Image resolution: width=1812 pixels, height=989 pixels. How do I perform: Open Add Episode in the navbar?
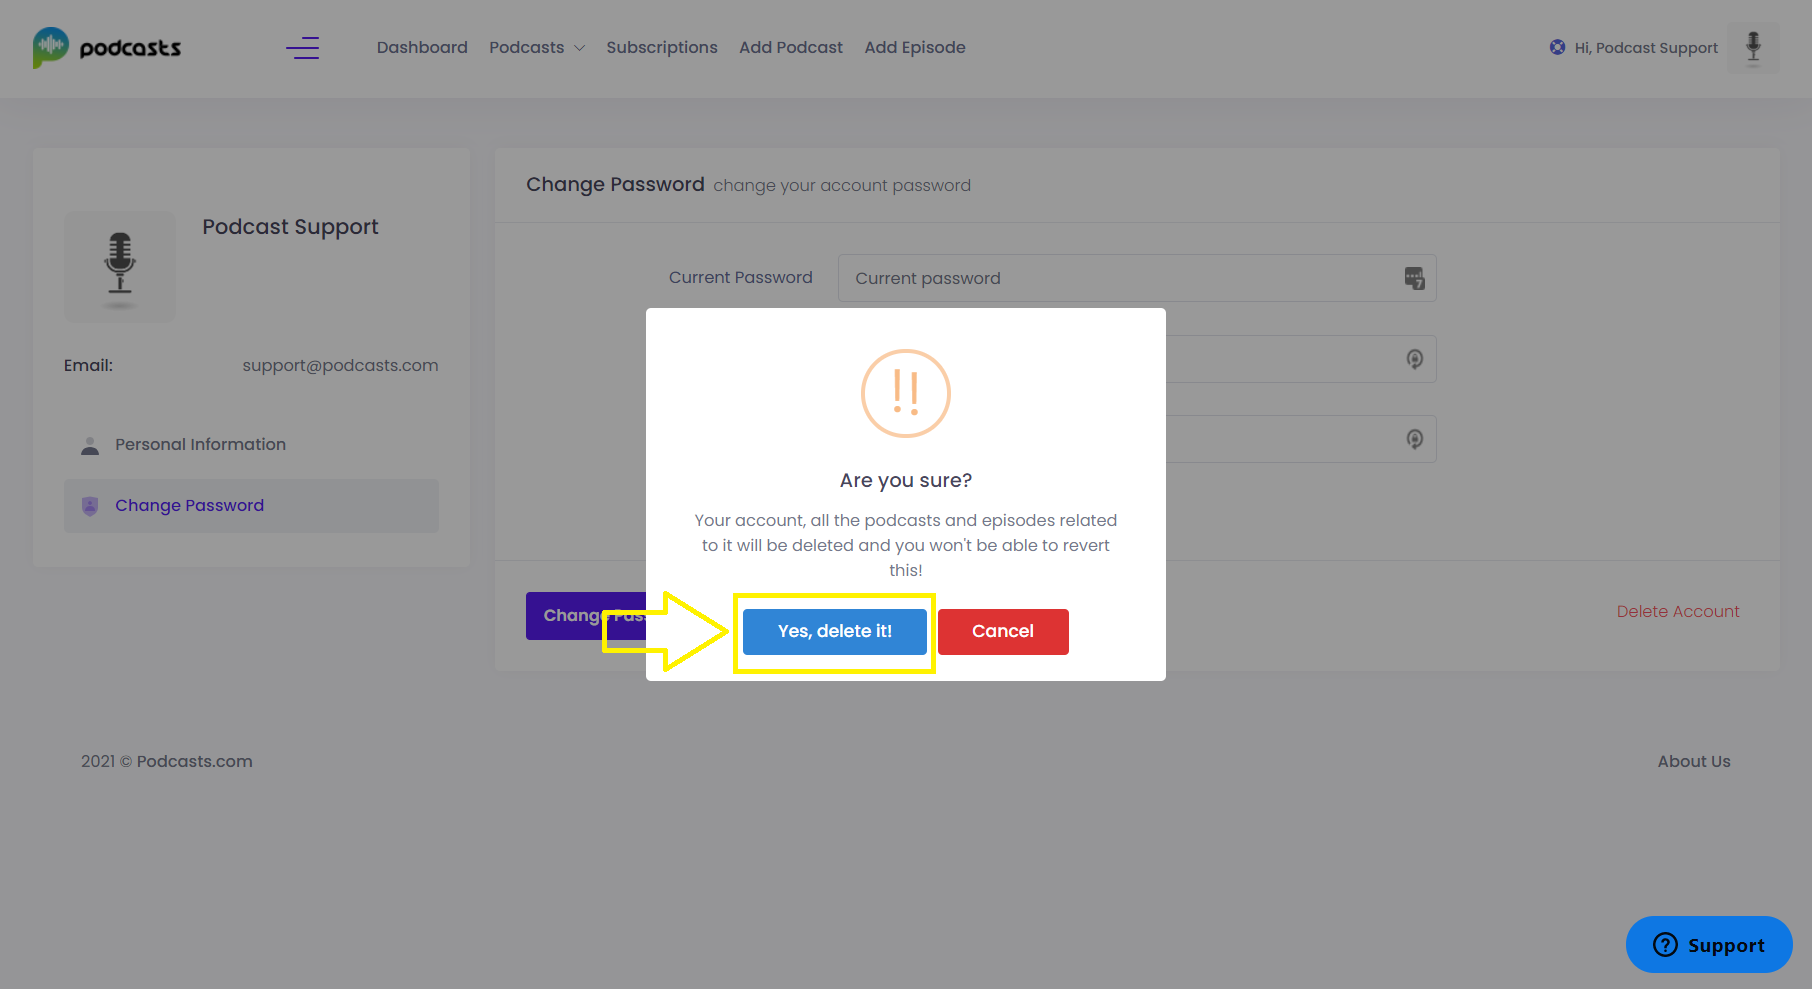pyautogui.click(x=915, y=47)
